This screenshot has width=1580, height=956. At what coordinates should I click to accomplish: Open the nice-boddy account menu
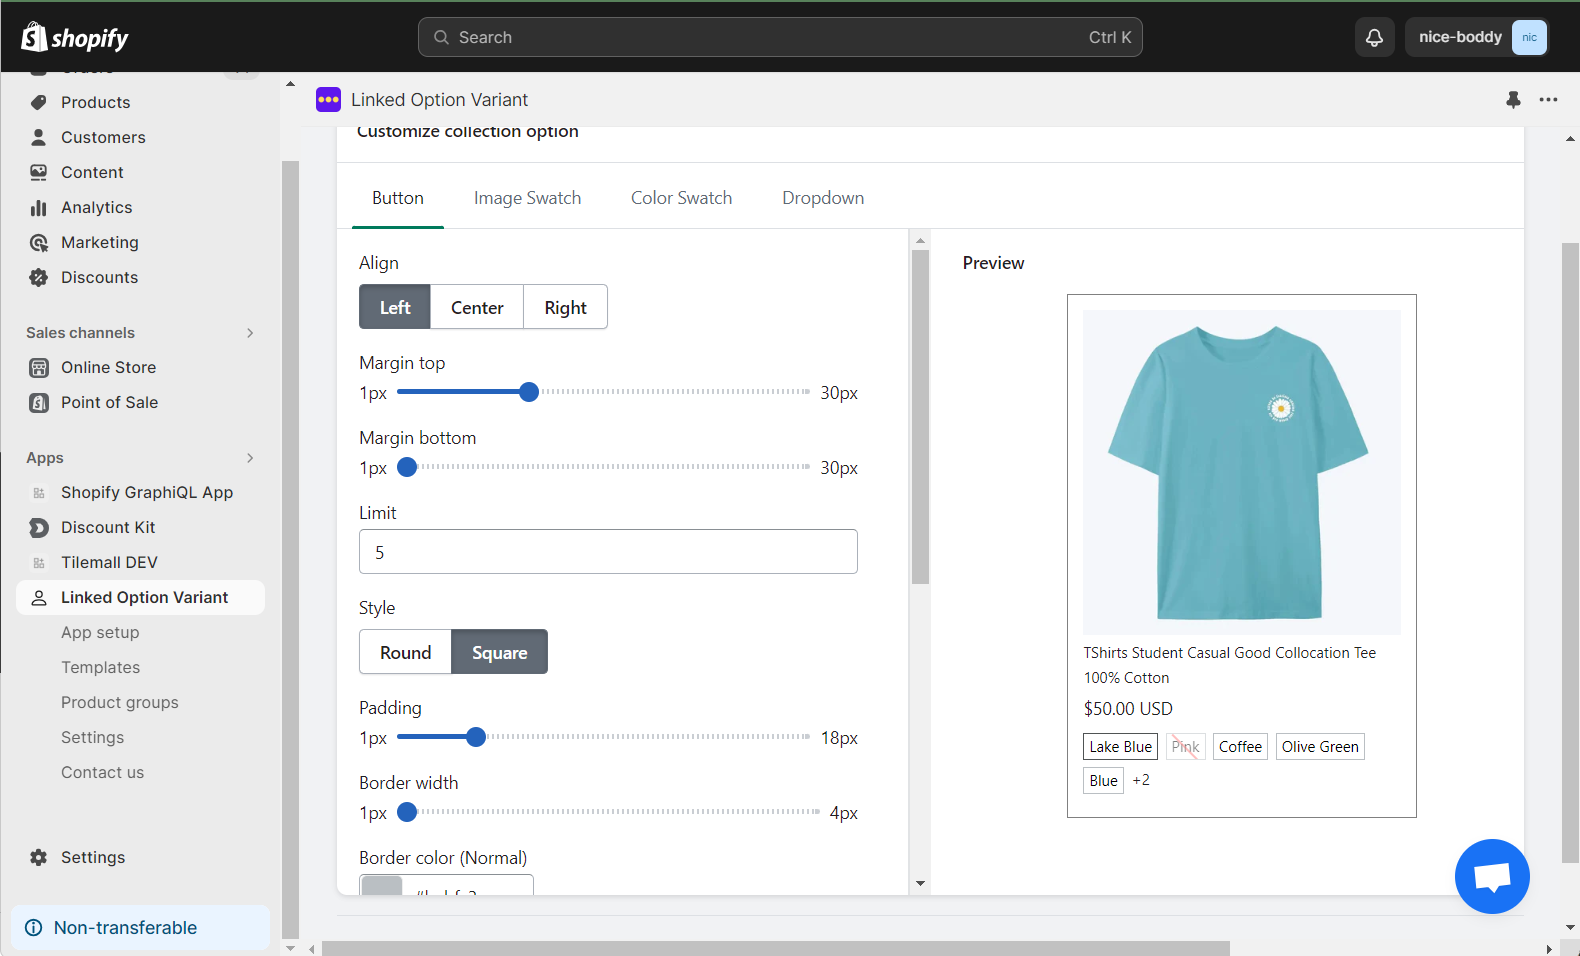click(1477, 37)
